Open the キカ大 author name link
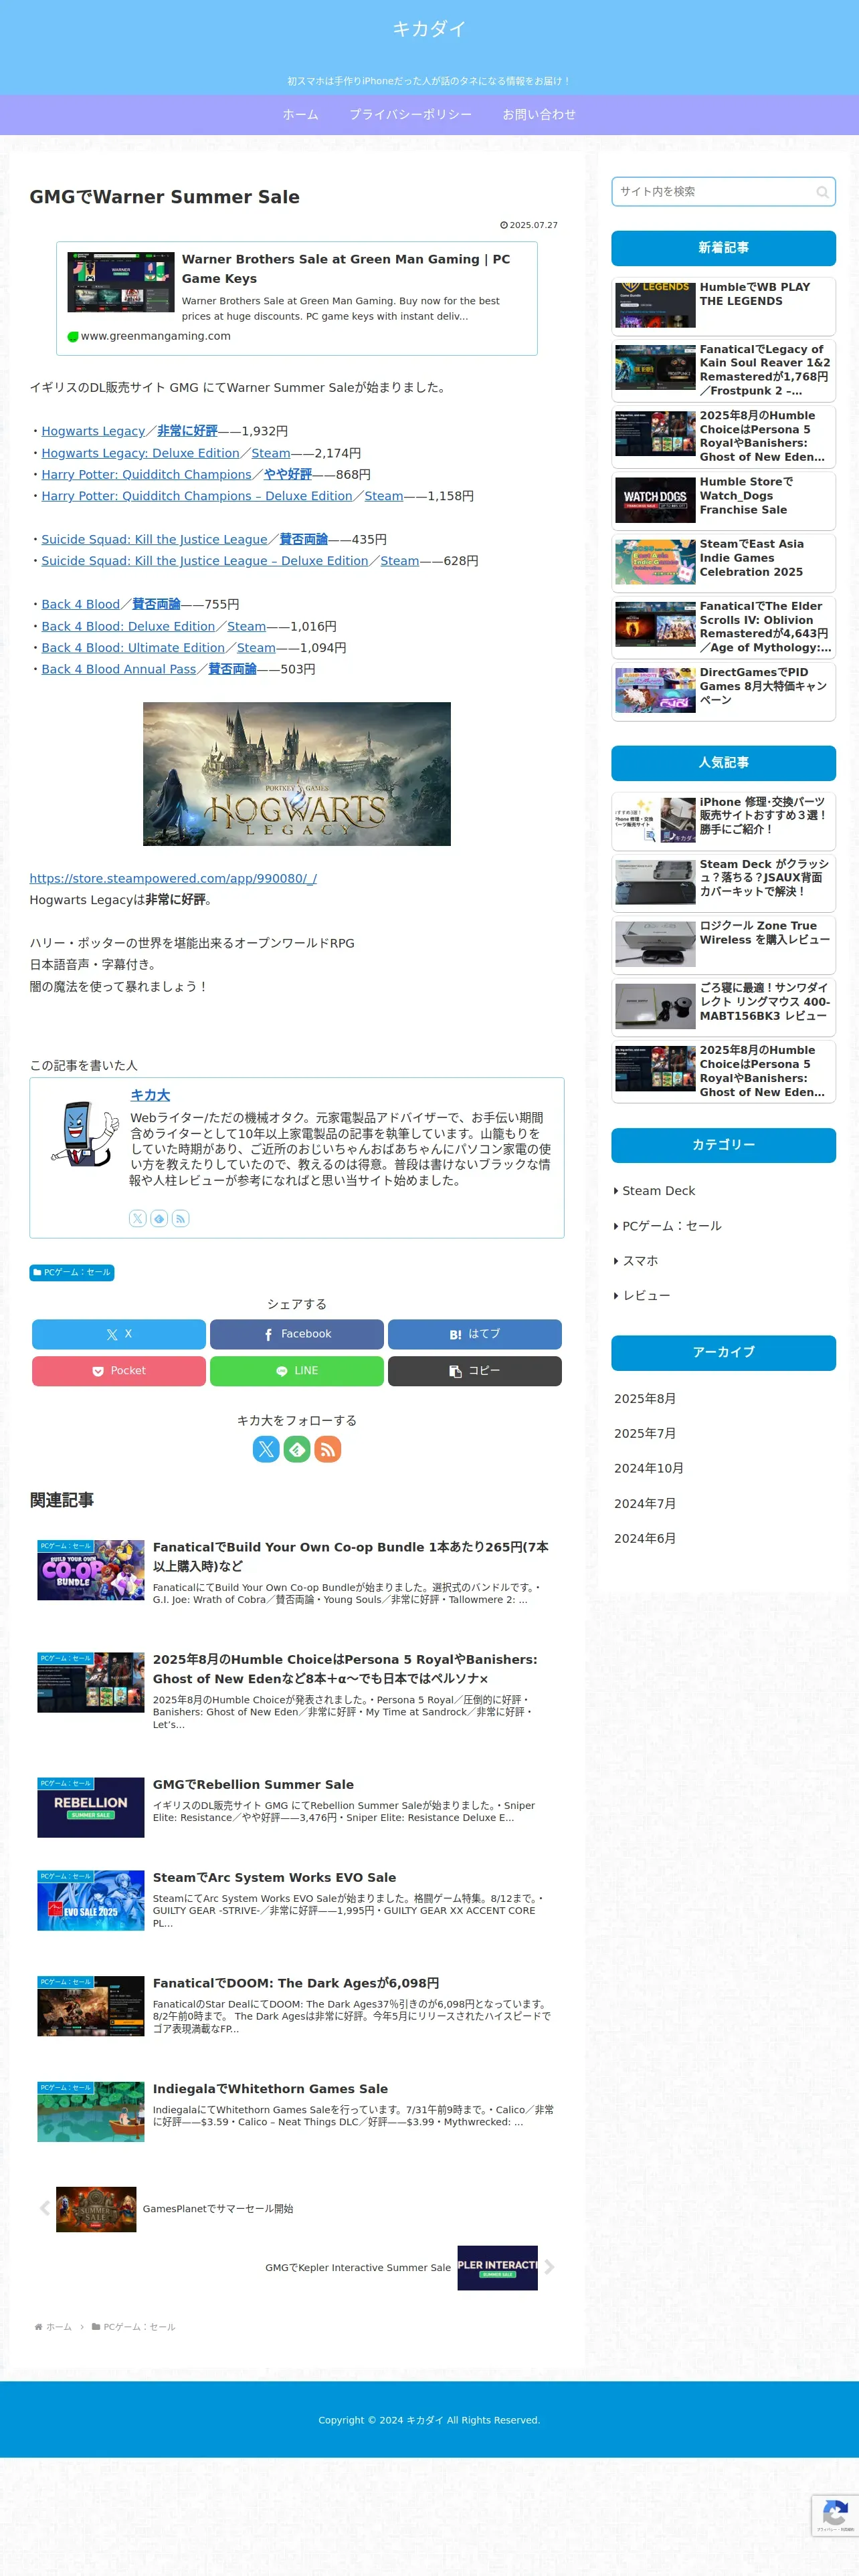This screenshot has width=859, height=2576. point(150,1095)
